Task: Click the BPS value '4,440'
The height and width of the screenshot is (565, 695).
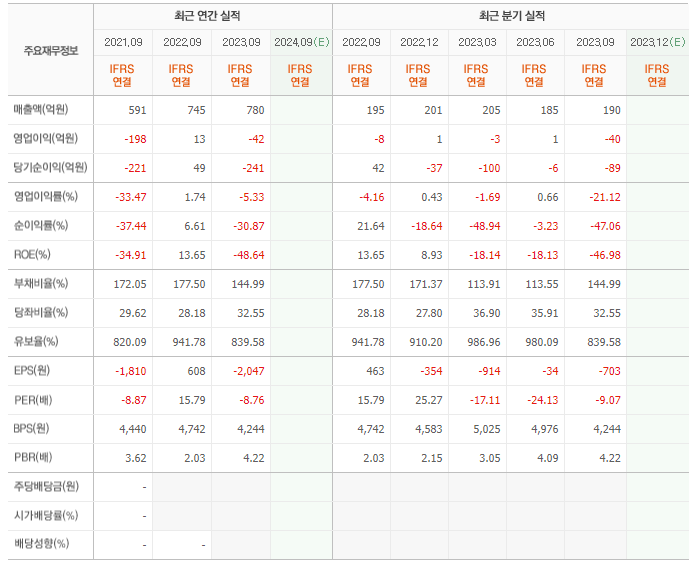Action: [x=133, y=429]
